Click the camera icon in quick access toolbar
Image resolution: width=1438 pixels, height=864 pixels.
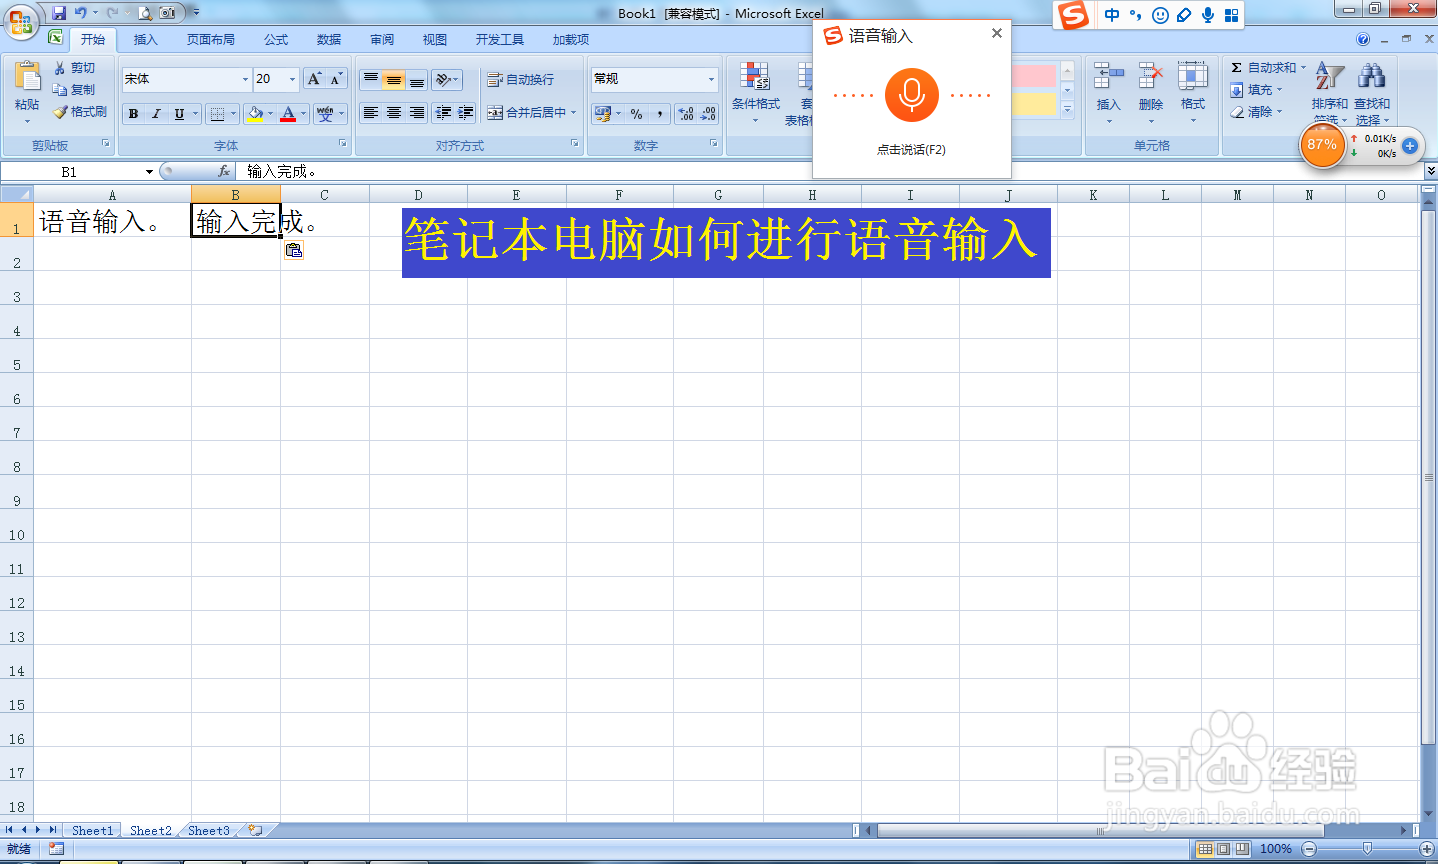(167, 13)
